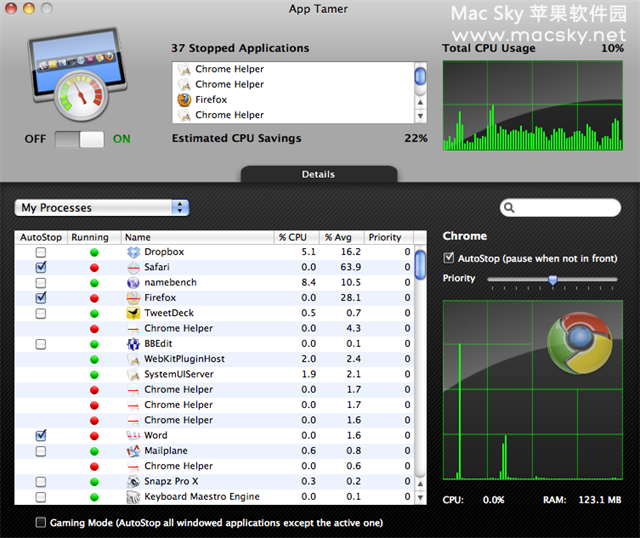The width and height of the screenshot is (640, 538).
Task: Click the TweetDeck bird icon
Action: click(x=133, y=313)
